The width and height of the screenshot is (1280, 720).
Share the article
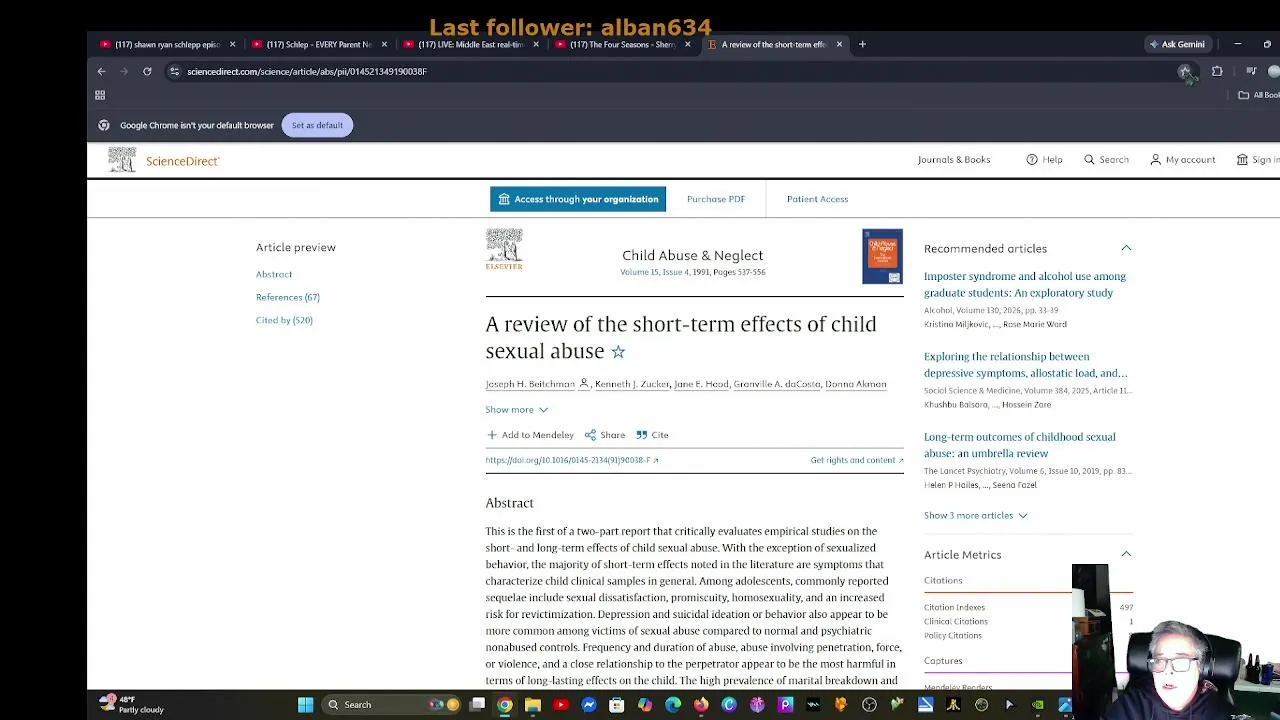605,435
